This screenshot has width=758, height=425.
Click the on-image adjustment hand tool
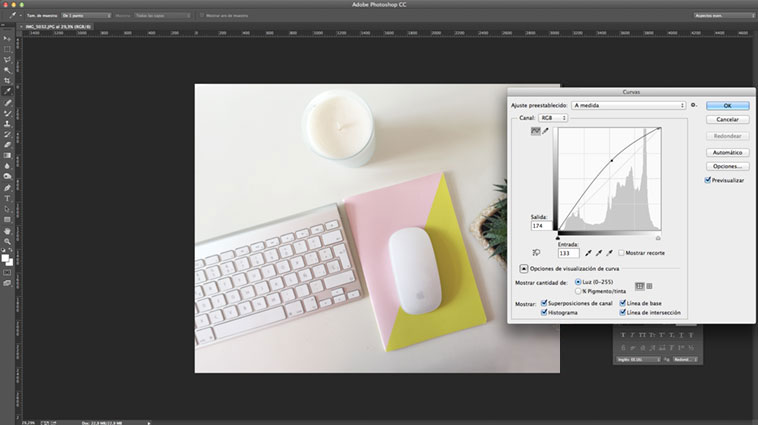[x=537, y=253]
